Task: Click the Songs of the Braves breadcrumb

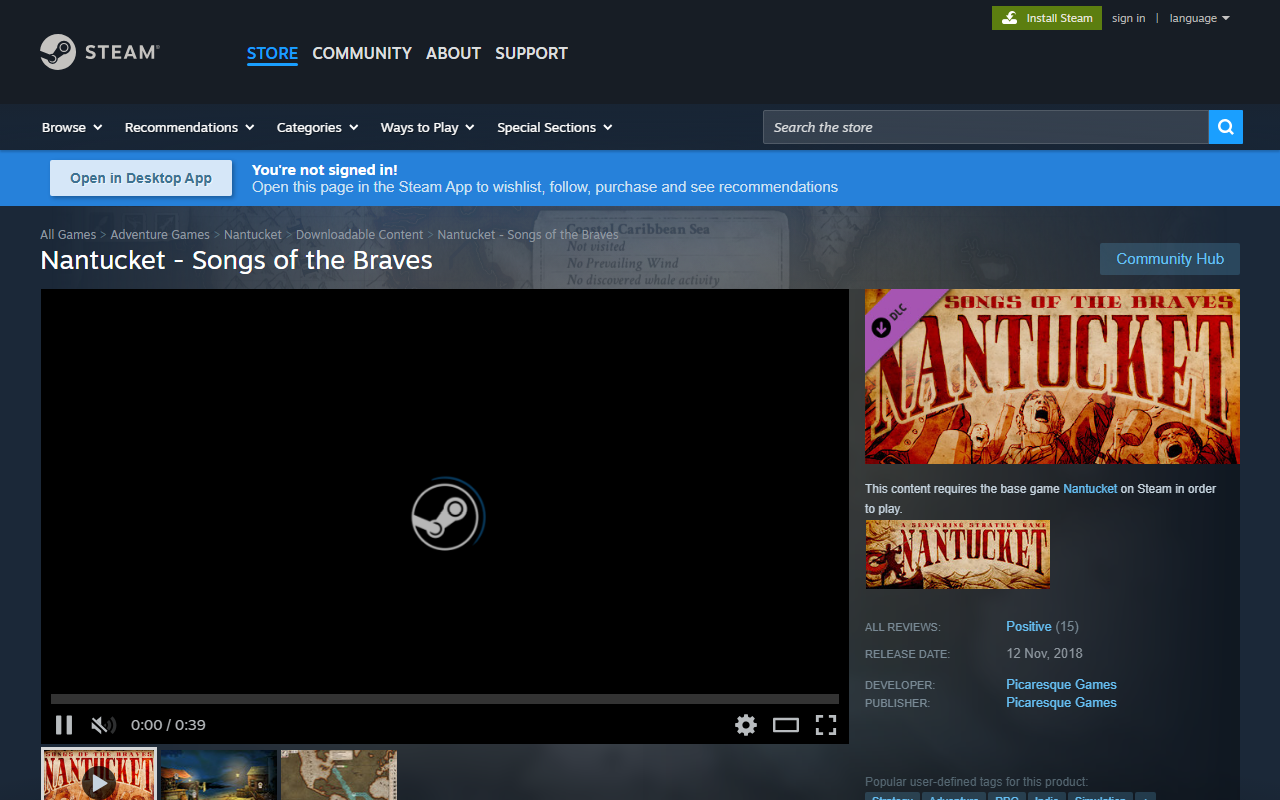Action: click(x=528, y=234)
